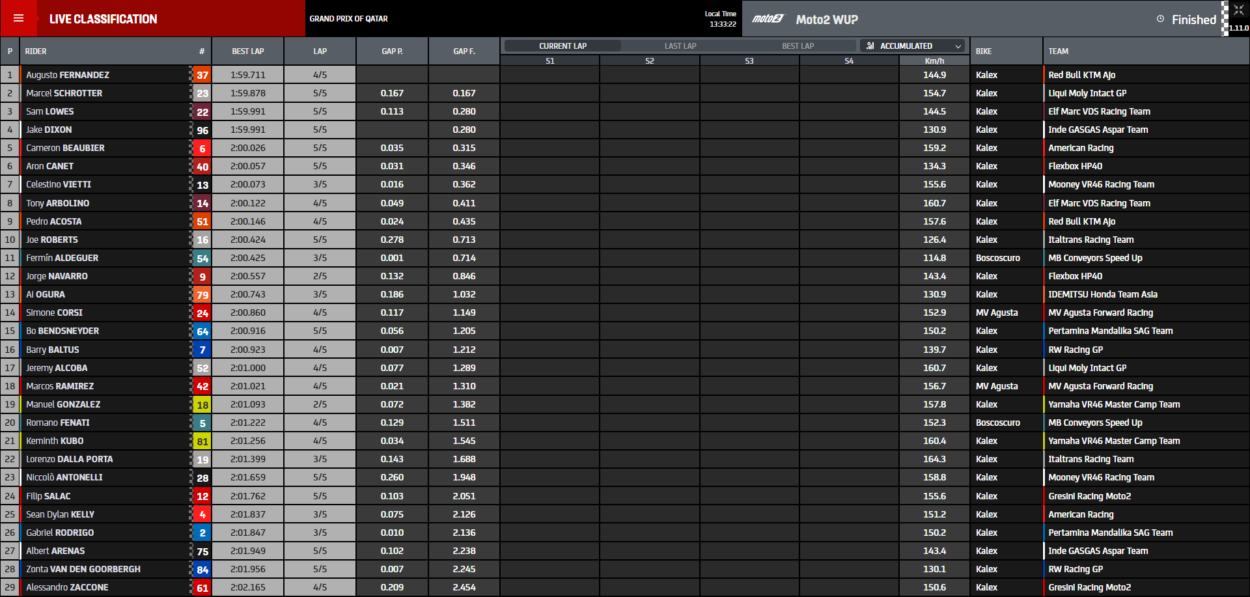This screenshot has width=1250, height=597.
Task: Switch to the CURRENT LAP tab
Action: (563, 46)
